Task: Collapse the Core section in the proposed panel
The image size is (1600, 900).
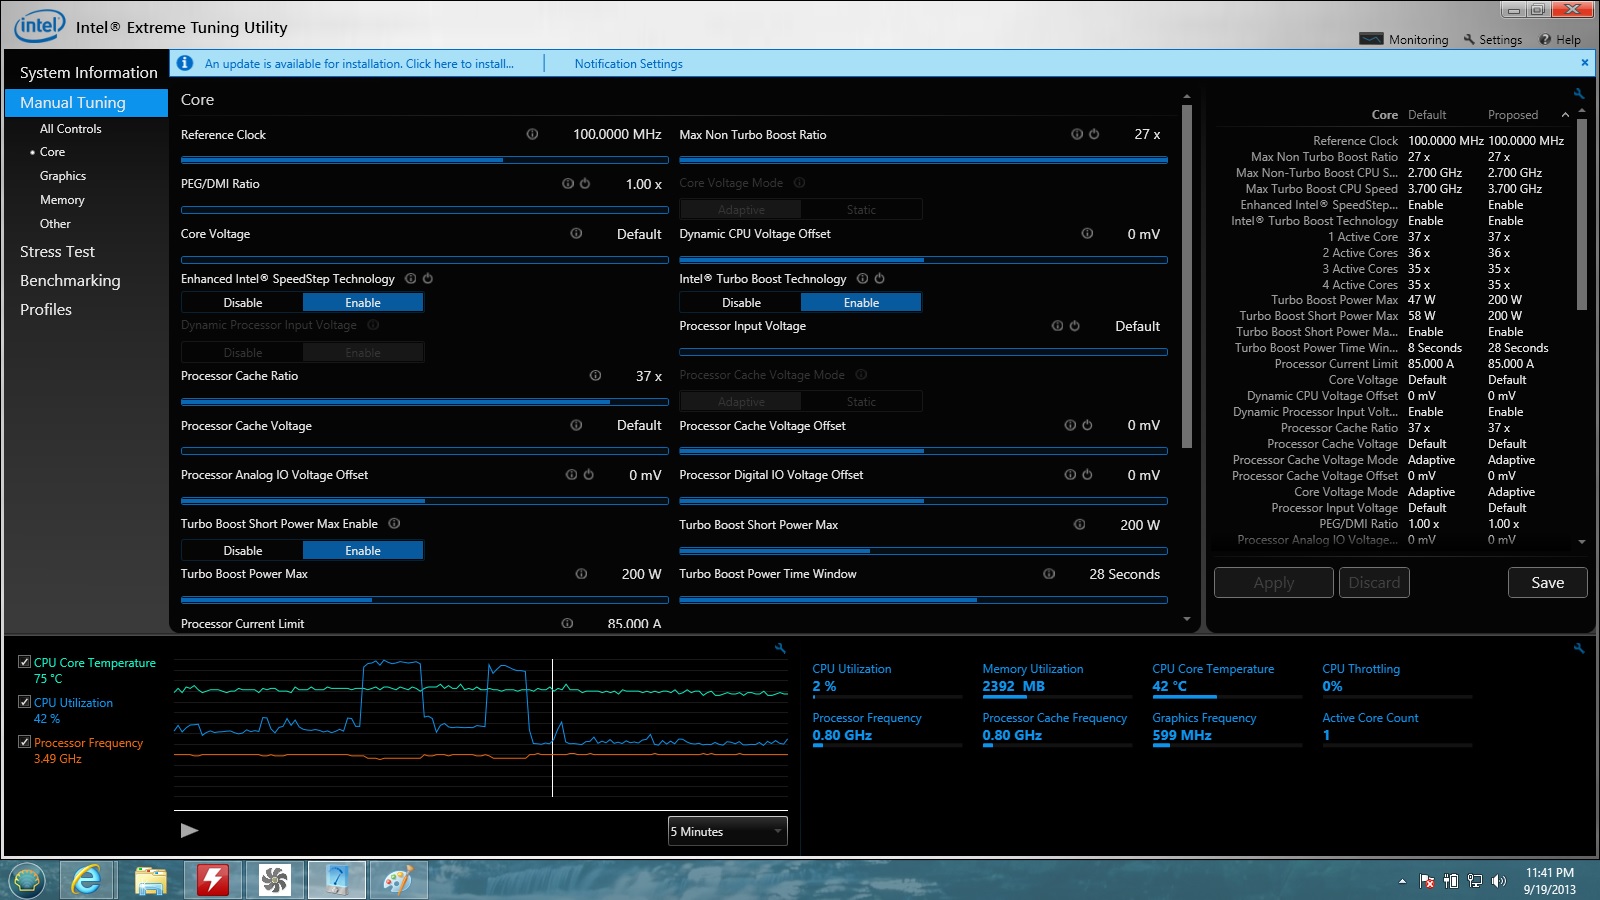Action: click(x=1565, y=115)
